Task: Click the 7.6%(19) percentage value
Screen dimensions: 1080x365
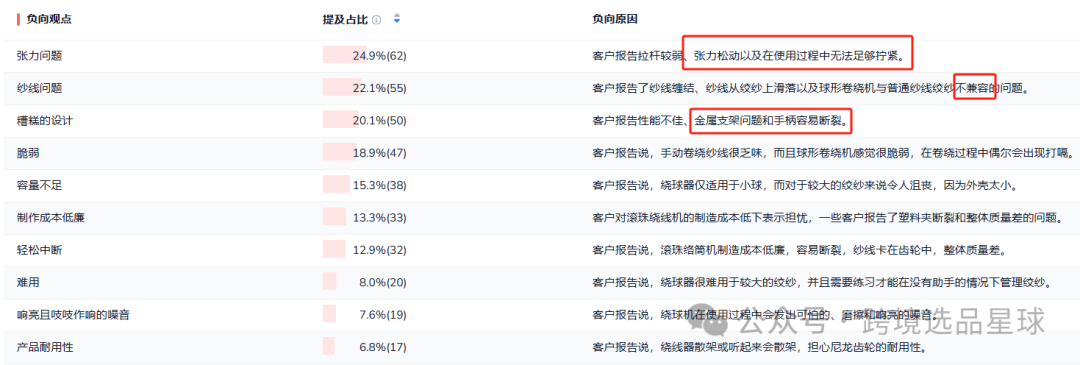Action: (382, 315)
